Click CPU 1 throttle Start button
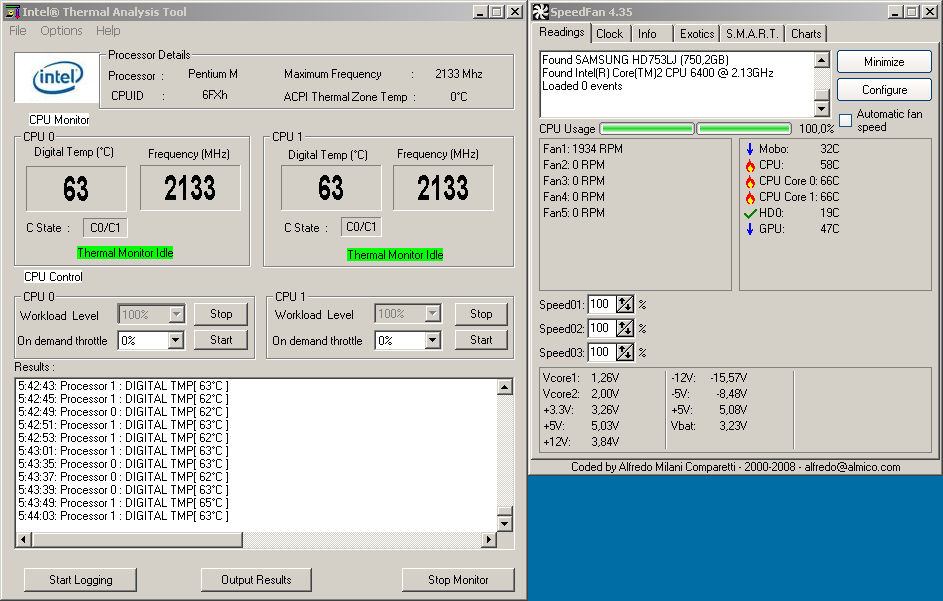The height and width of the screenshot is (601, 943). (x=481, y=340)
